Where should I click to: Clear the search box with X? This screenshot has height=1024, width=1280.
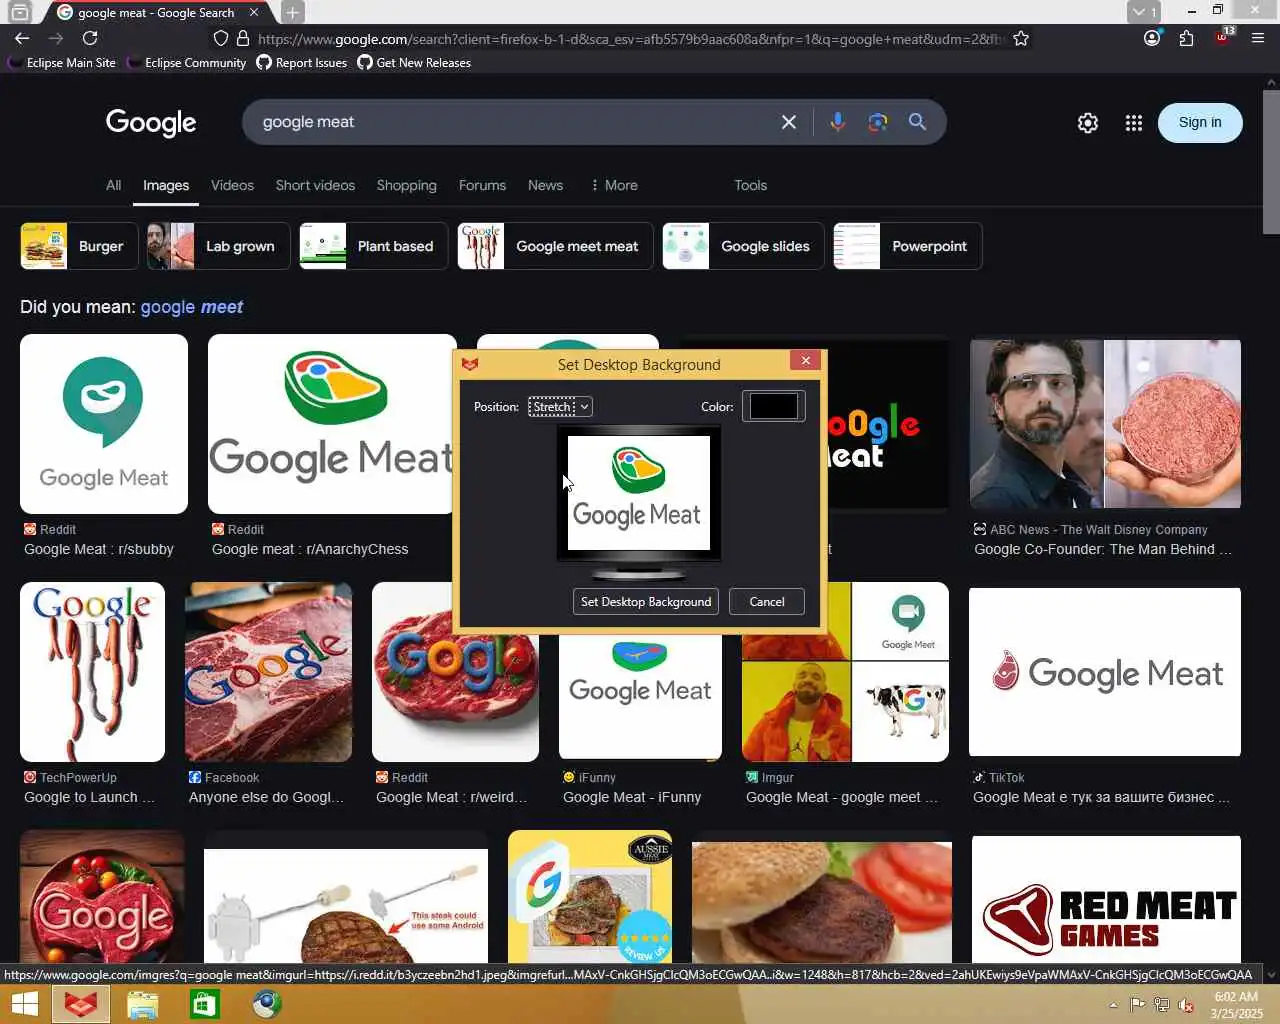789,122
